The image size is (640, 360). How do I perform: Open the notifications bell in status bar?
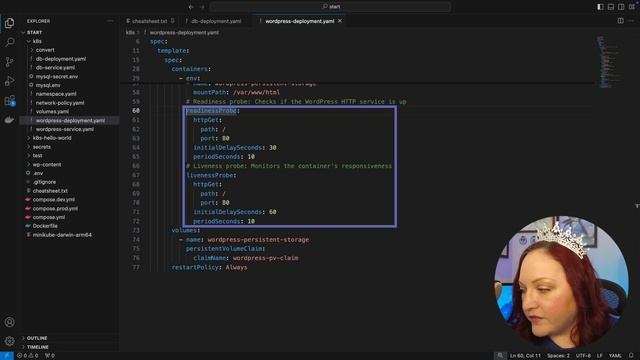click(631, 356)
